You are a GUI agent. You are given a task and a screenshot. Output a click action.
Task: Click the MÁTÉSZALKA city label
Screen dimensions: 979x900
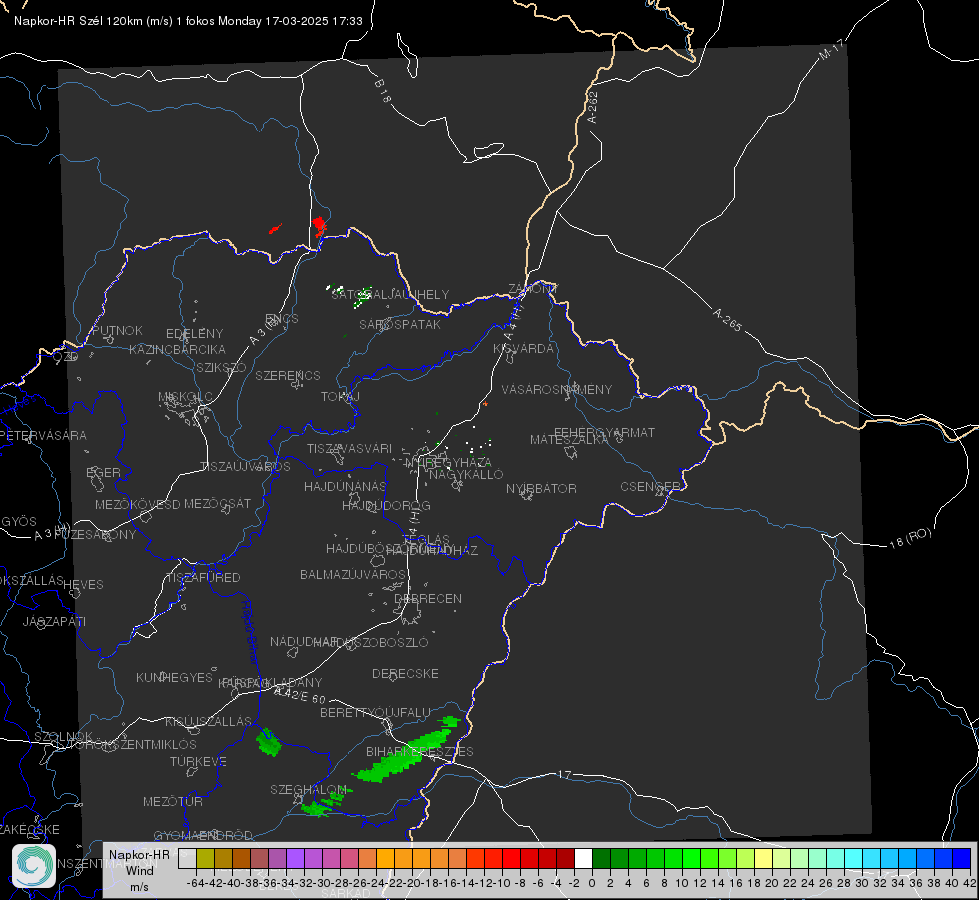pos(569,440)
